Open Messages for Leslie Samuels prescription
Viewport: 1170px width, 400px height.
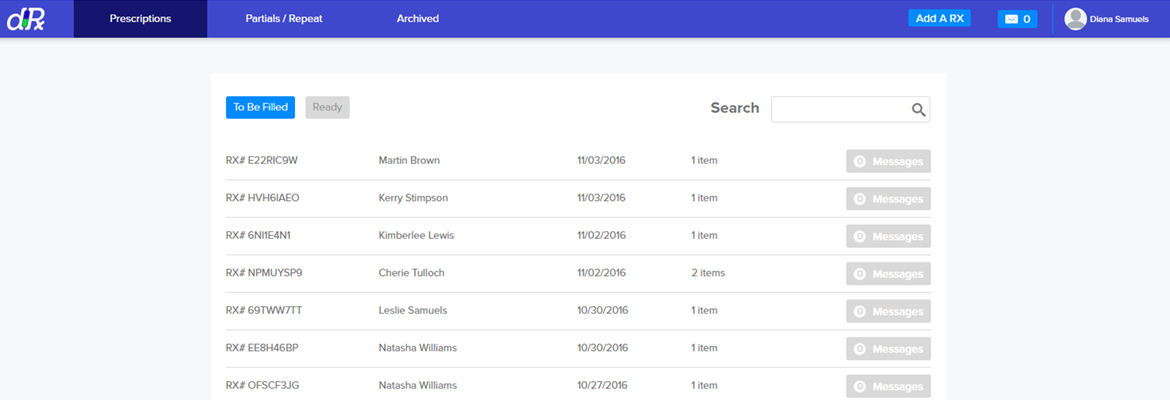coord(888,311)
